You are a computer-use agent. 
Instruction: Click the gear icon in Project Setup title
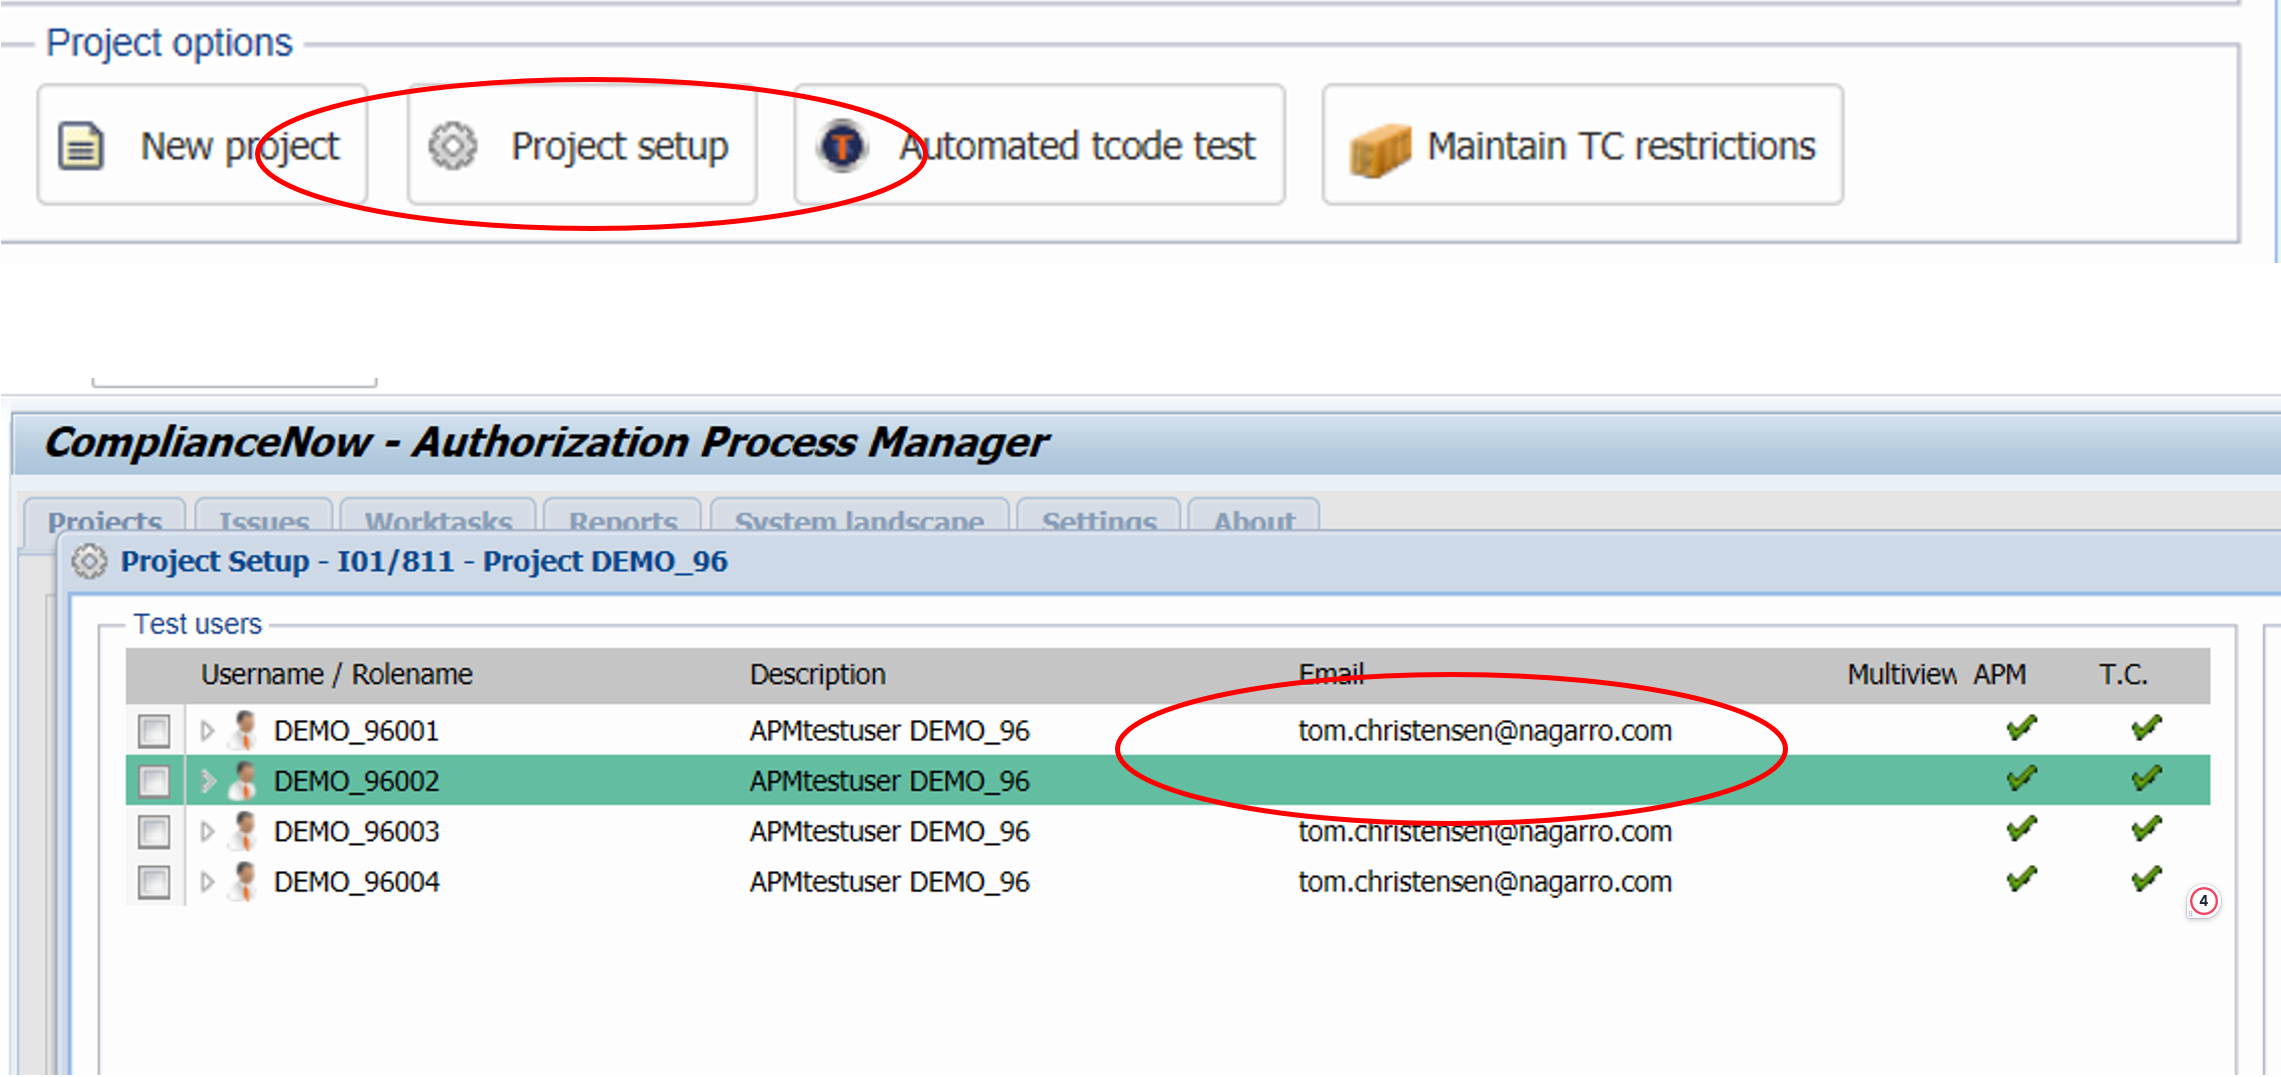tap(89, 561)
